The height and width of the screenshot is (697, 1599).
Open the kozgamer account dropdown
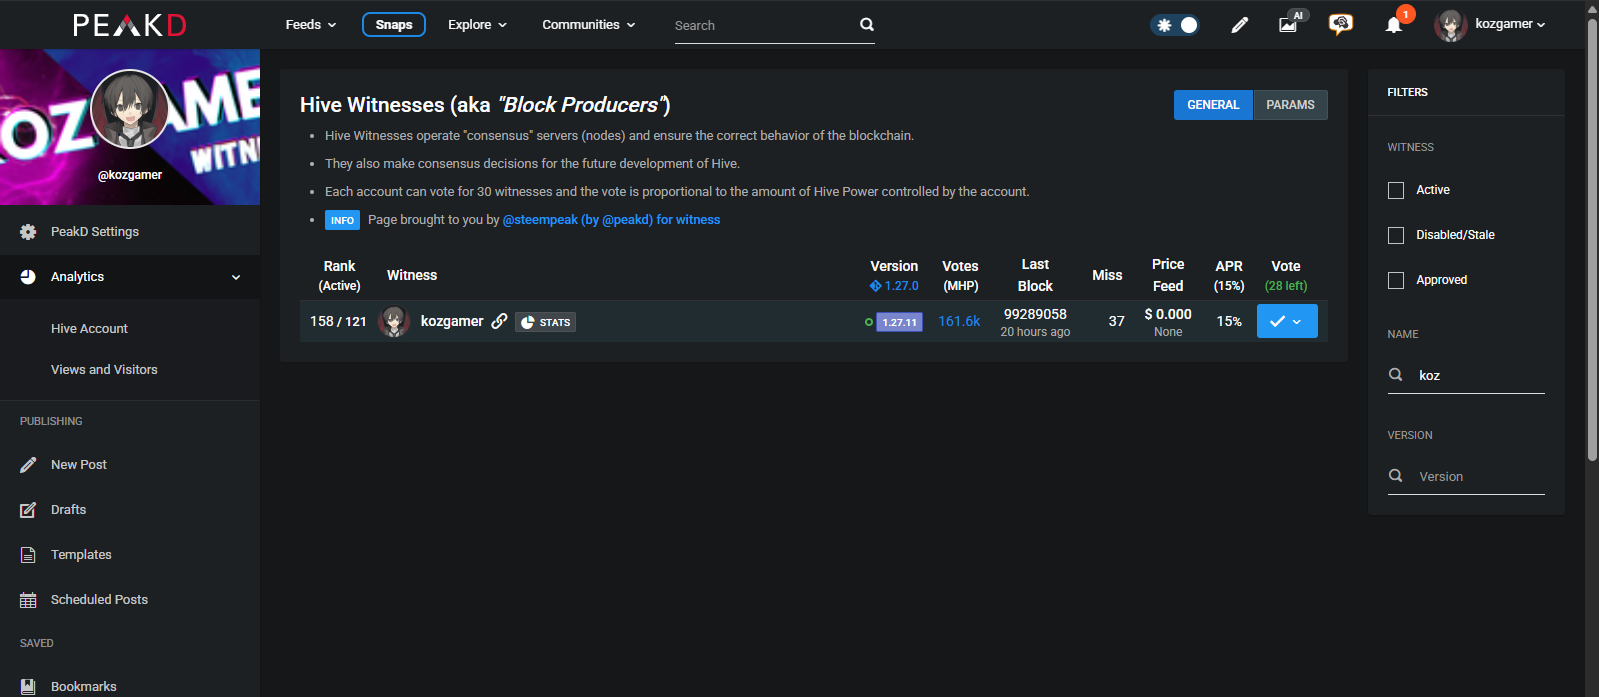tap(1510, 24)
